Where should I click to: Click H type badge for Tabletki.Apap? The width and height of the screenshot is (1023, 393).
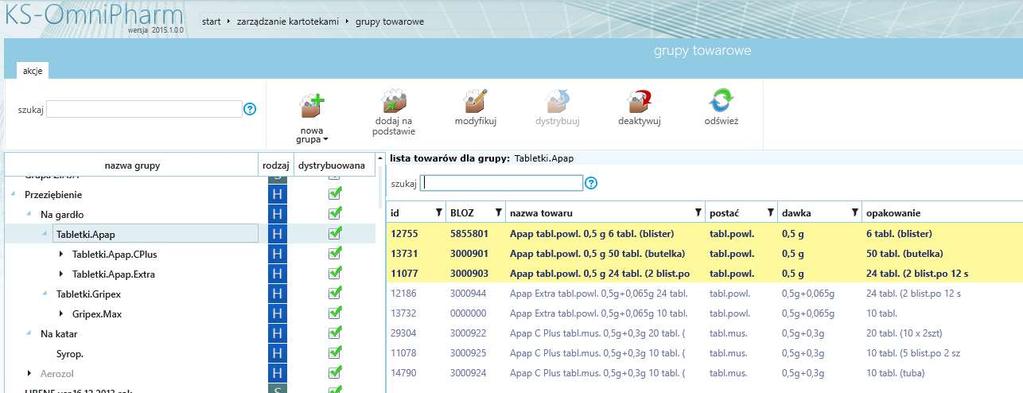pos(277,234)
